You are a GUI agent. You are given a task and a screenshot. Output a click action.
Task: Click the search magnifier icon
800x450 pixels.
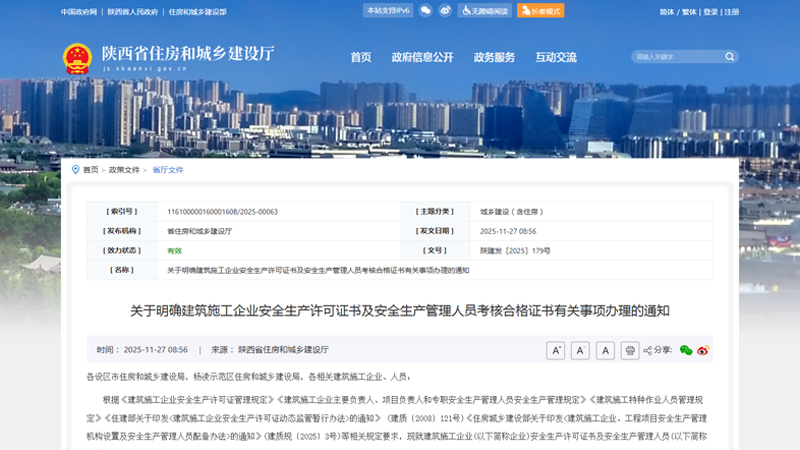730,57
